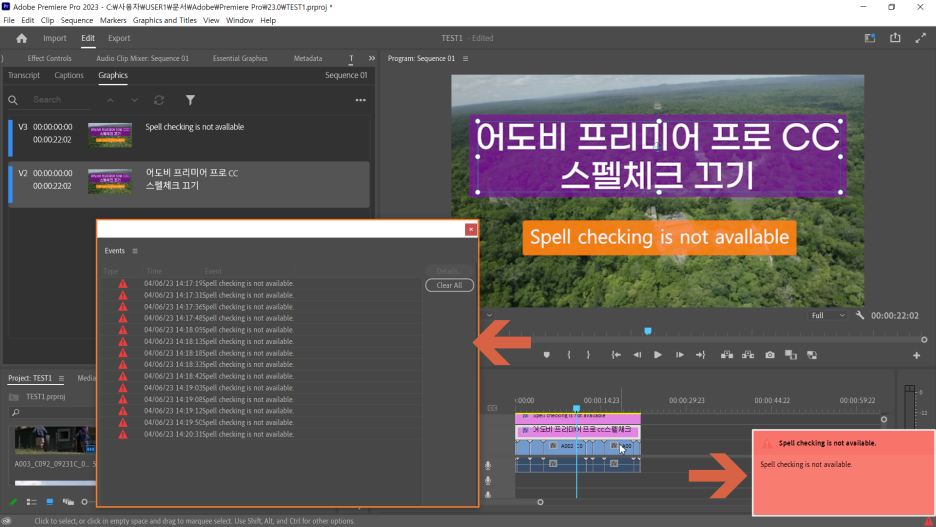Screen dimensions: 936x527
Task: Open the File menu
Action: point(9,20)
